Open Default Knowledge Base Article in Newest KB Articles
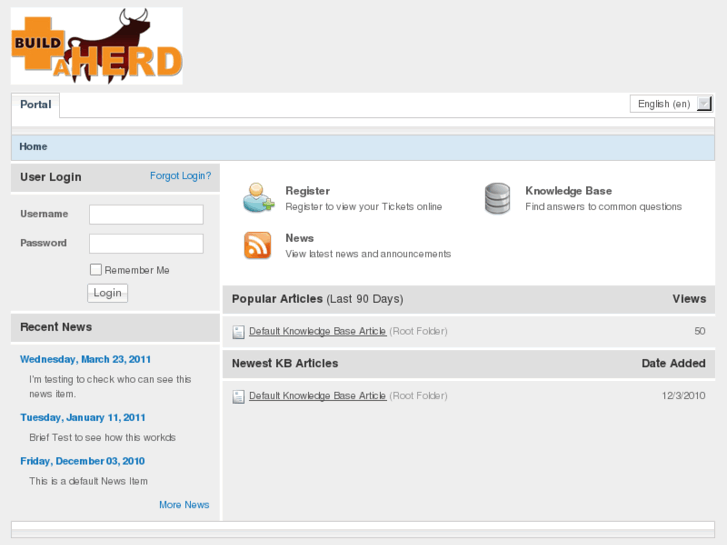 click(x=318, y=396)
